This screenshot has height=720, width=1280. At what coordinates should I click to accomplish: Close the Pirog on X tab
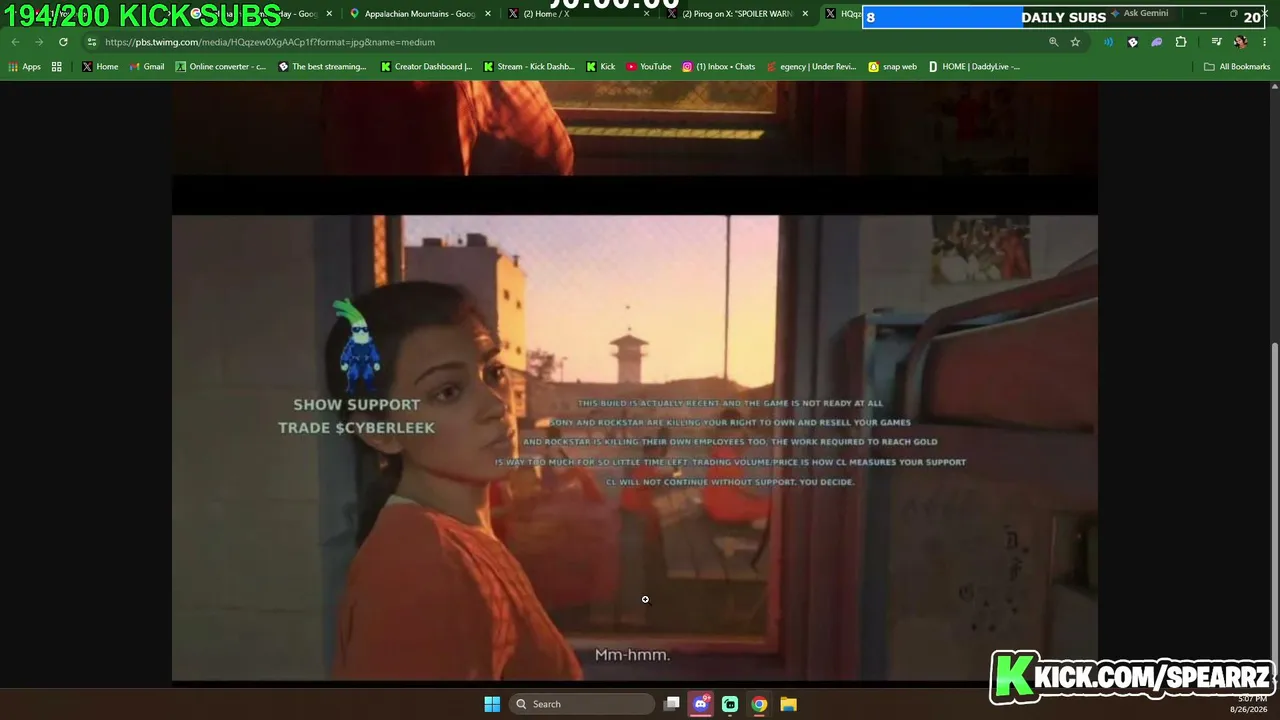coord(805,14)
